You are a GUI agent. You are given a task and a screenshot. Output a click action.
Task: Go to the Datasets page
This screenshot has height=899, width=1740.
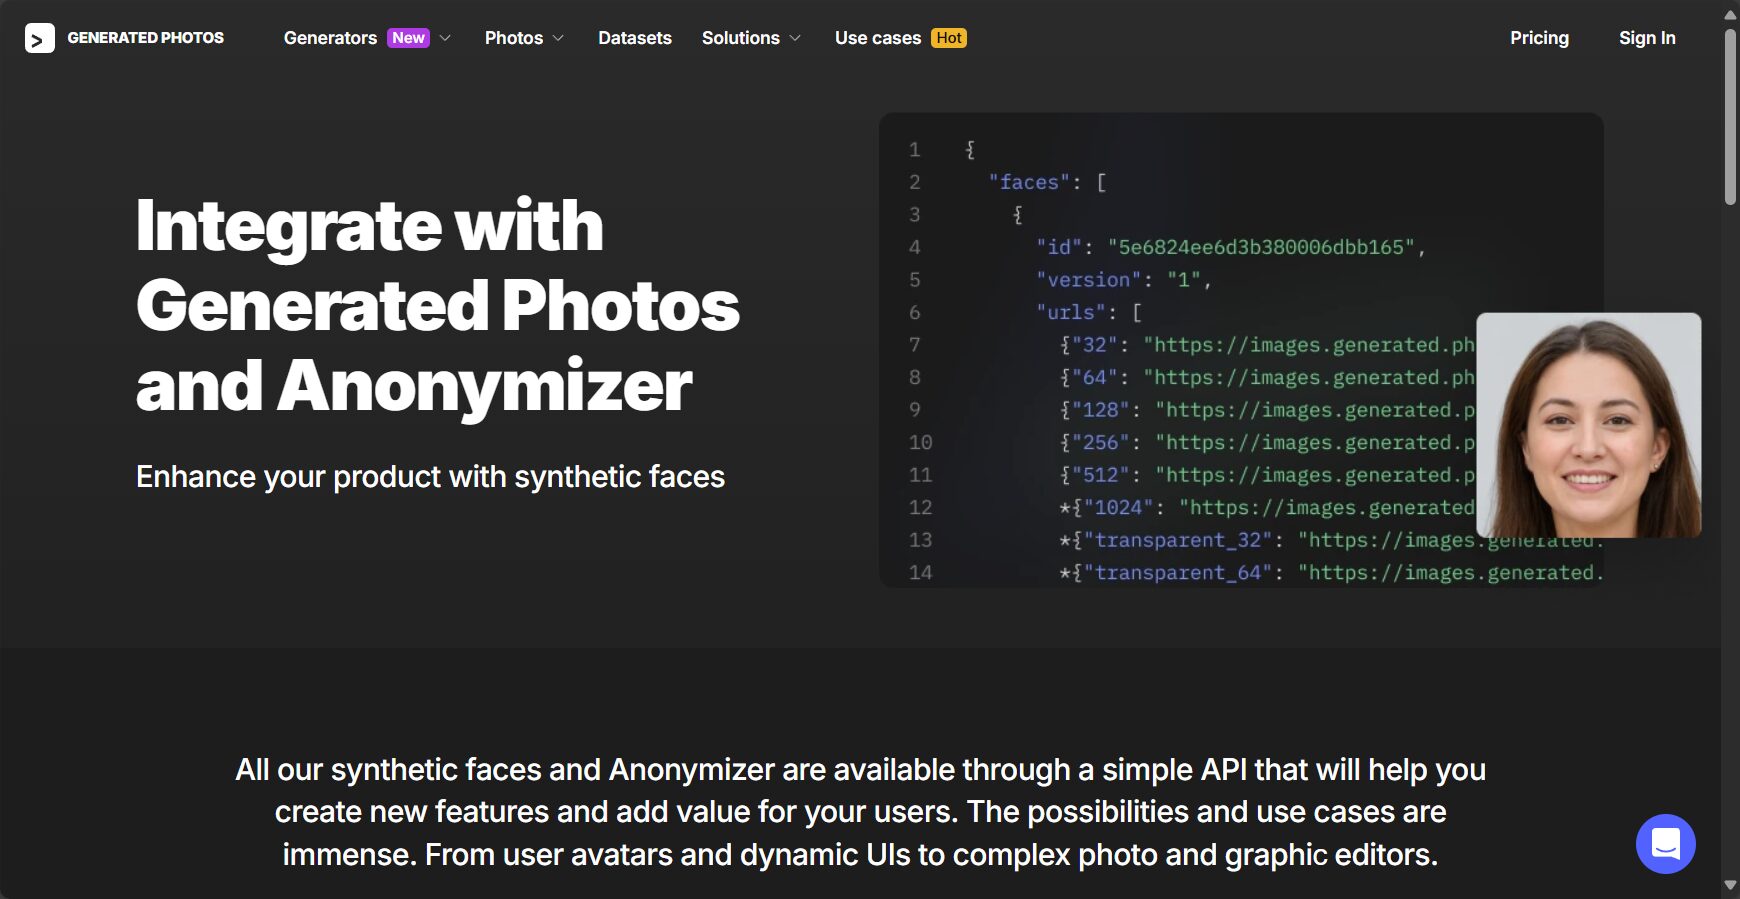point(635,38)
